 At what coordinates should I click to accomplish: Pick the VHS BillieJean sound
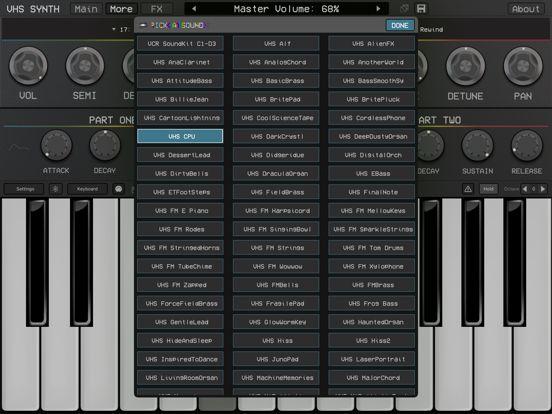(x=180, y=99)
